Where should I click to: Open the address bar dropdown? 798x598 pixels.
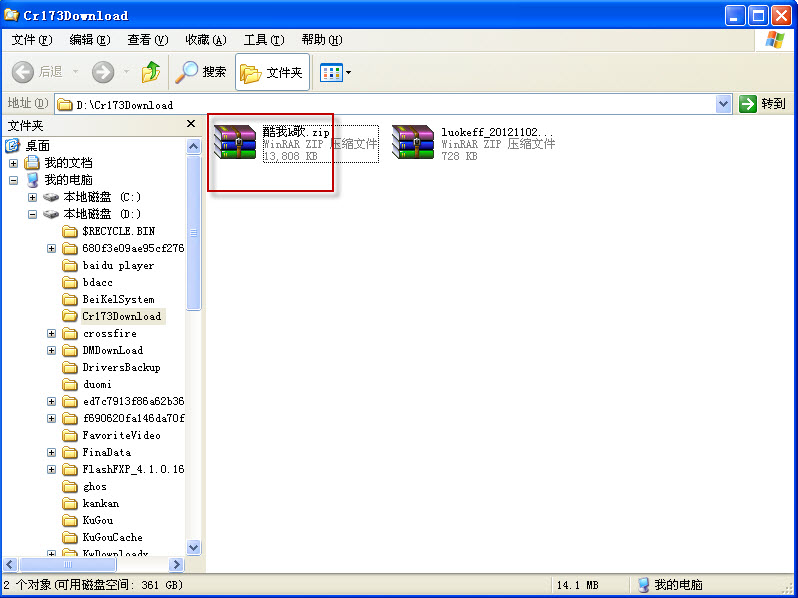(723, 104)
